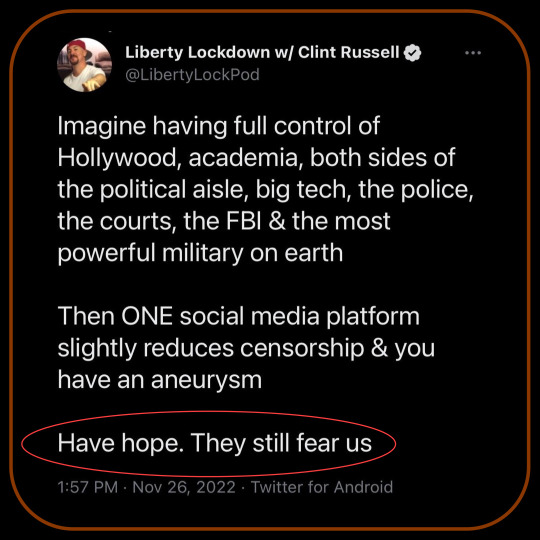Open the Twitter for Android source link
This screenshot has width=540, height=540.
click(322, 487)
